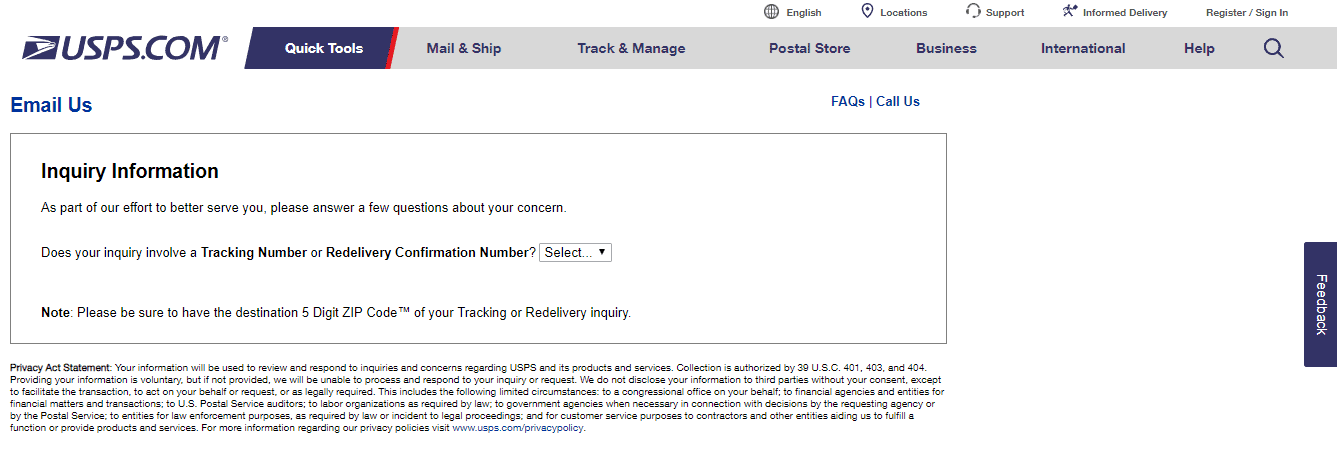Click the Locations pin icon
This screenshot has width=1337, height=449.
click(867, 11)
